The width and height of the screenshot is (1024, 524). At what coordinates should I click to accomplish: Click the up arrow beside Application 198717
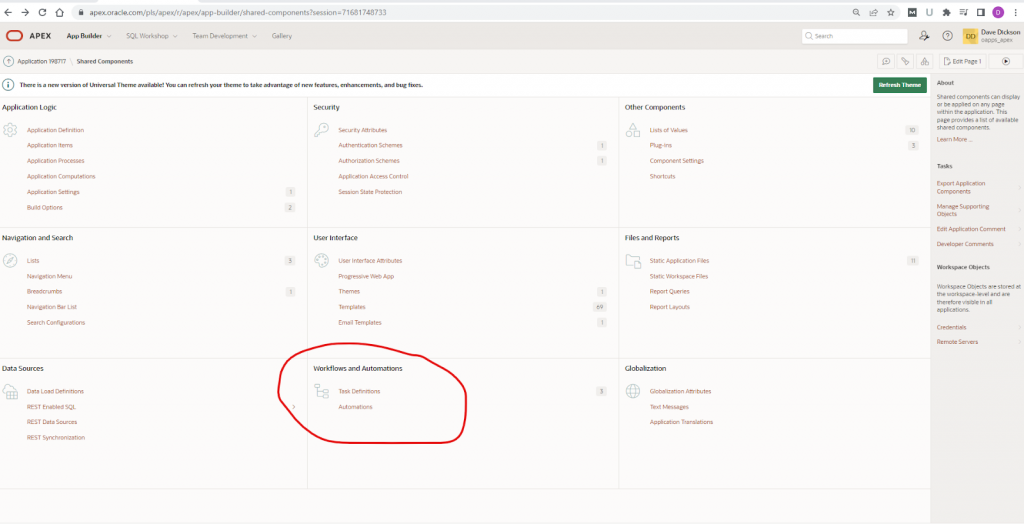tap(8, 61)
